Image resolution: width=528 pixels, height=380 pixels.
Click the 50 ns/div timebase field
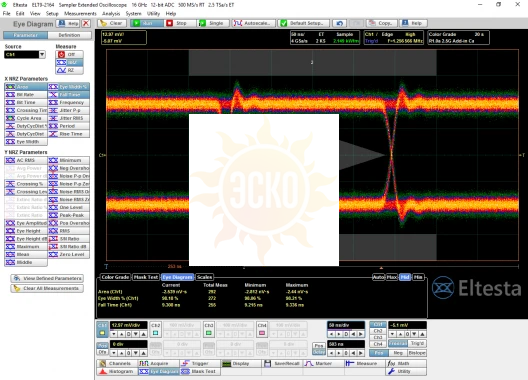[x=346, y=325]
